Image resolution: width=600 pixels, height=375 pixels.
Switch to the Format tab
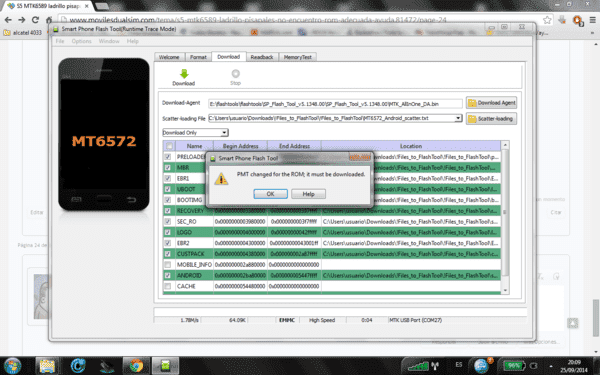point(198,57)
